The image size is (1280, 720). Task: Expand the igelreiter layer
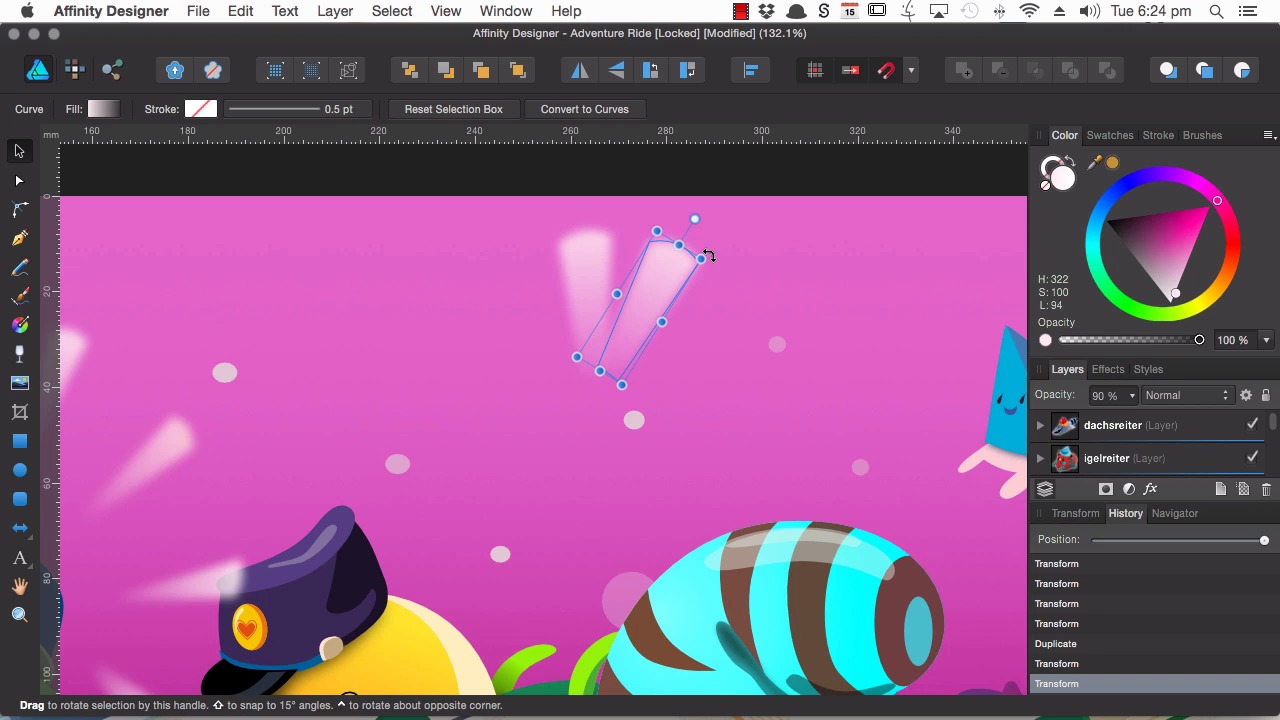pyautogui.click(x=1040, y=458)
